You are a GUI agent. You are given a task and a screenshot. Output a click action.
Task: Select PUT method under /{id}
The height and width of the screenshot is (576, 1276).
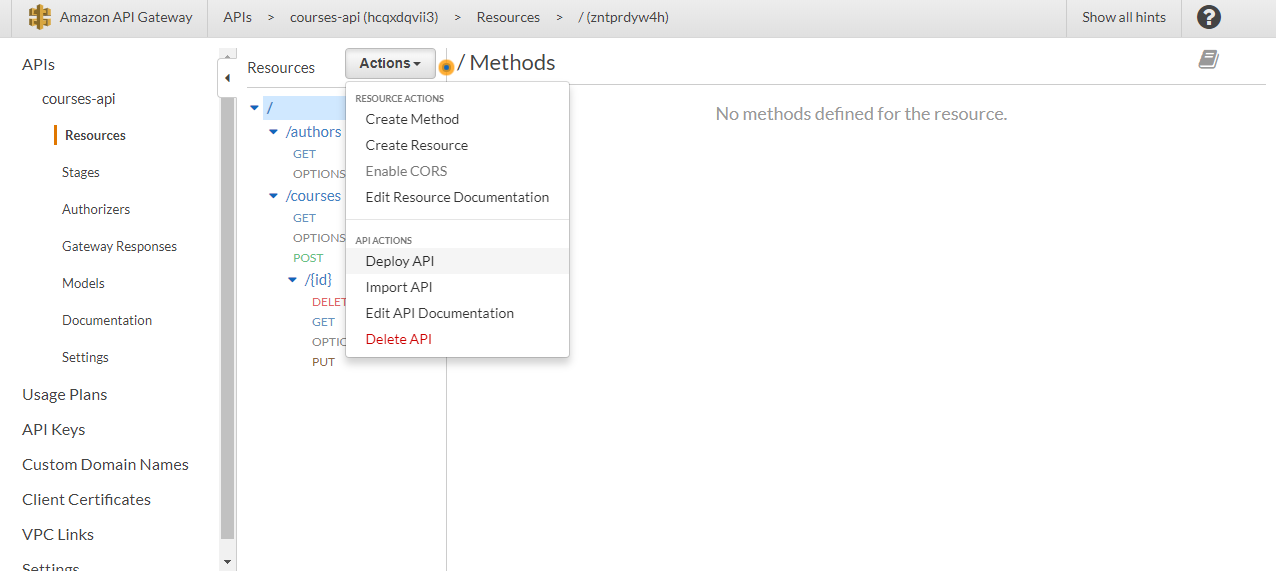point(323,362)
